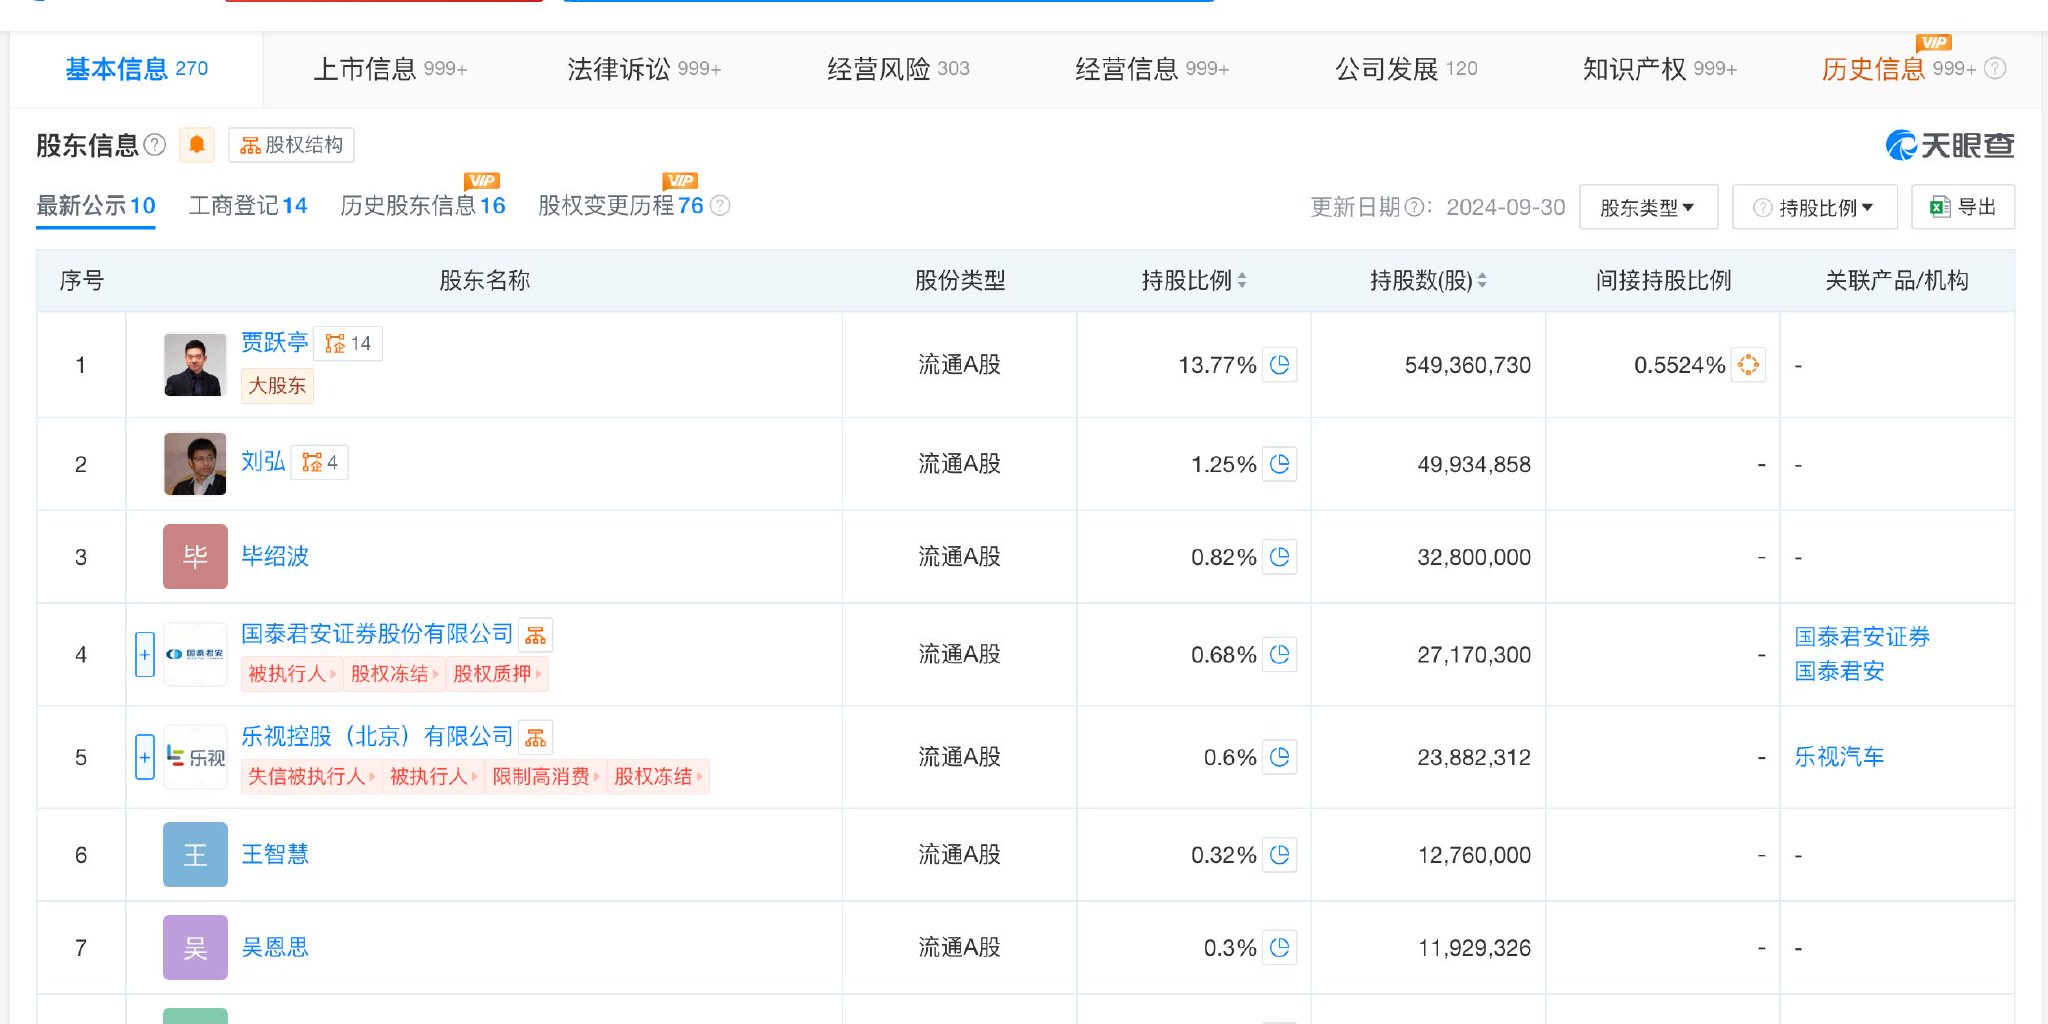Open related product link 国泰君安证券

pyautogui.click(x=1862, y=637)
